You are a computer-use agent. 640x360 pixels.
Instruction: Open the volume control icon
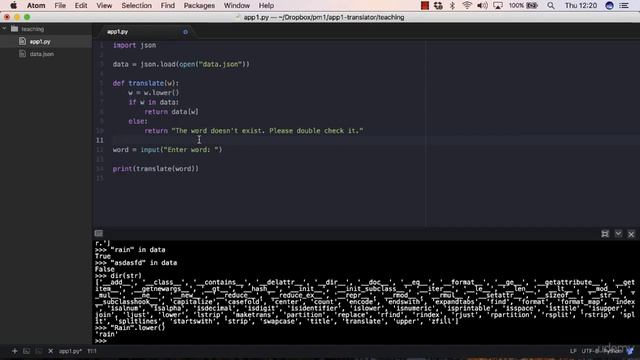[x=482, y=6]
